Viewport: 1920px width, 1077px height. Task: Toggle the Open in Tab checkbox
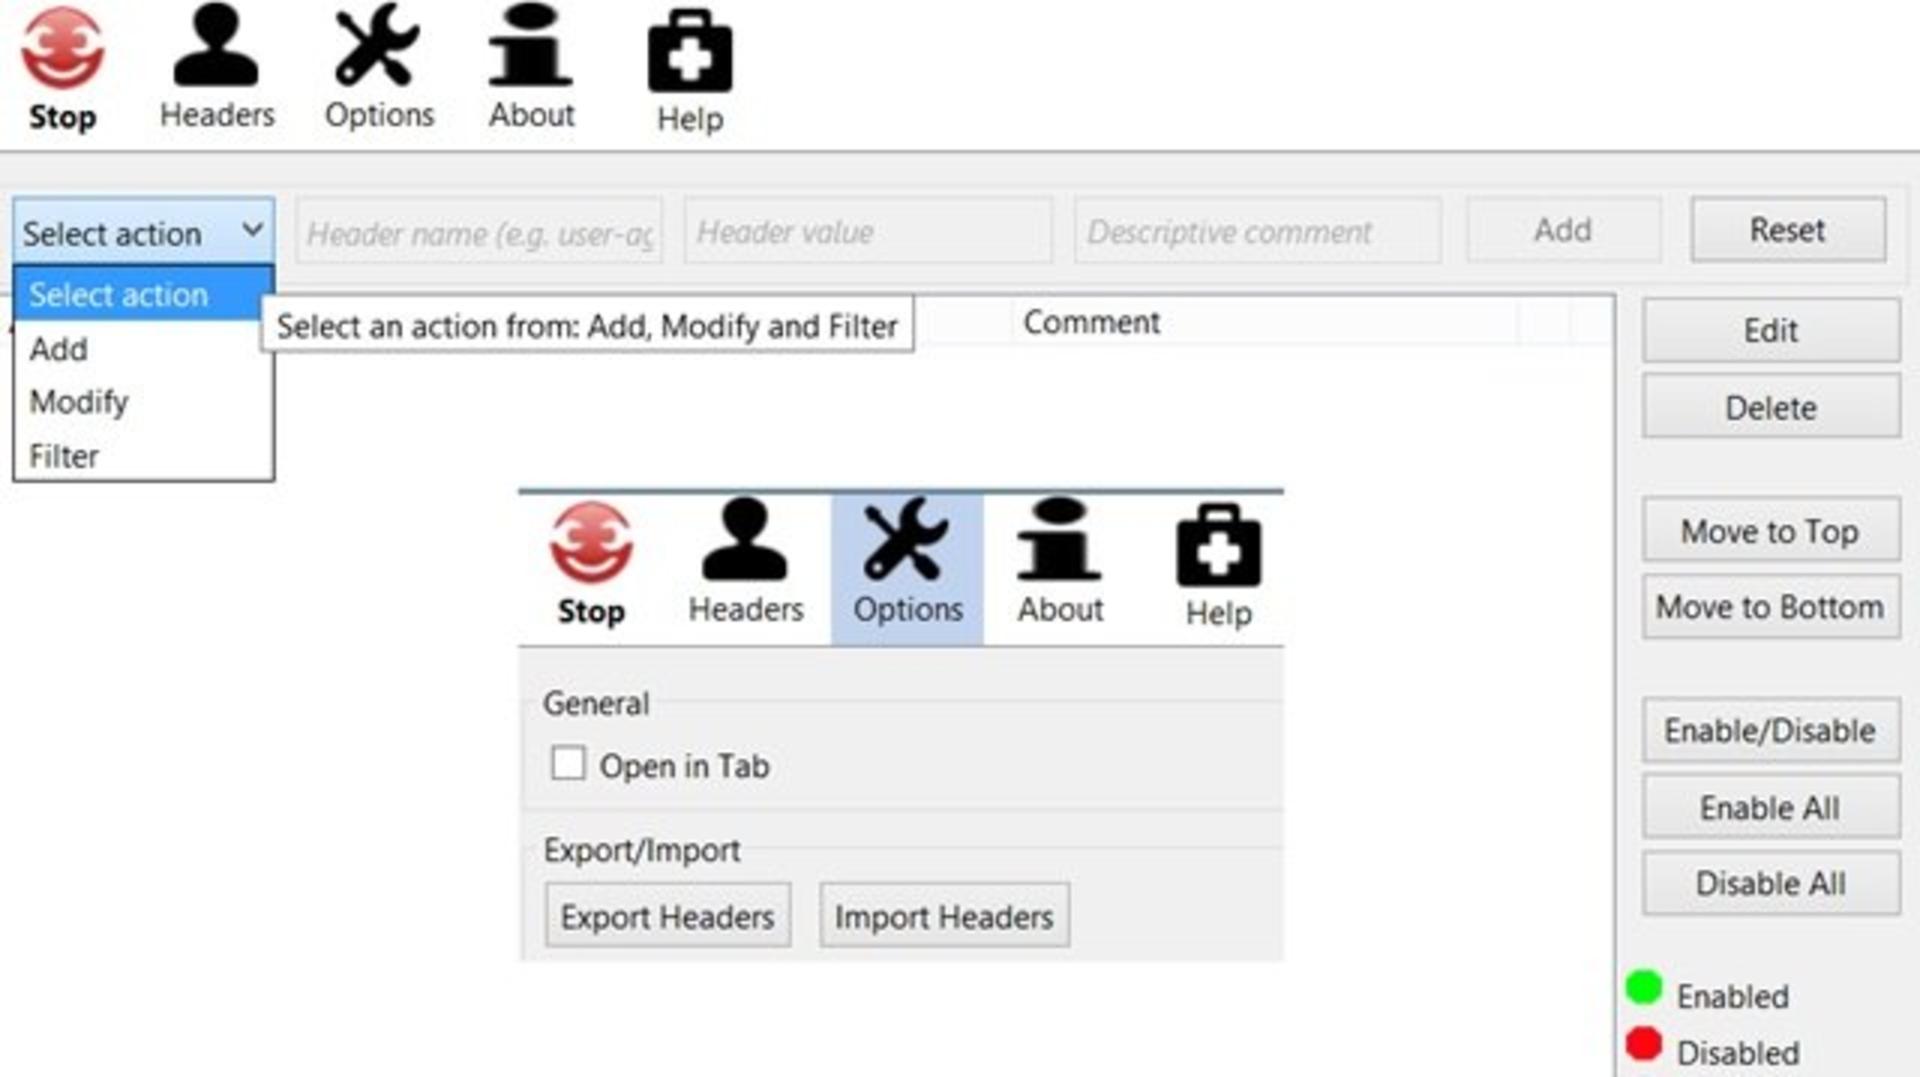coord(568,763)
